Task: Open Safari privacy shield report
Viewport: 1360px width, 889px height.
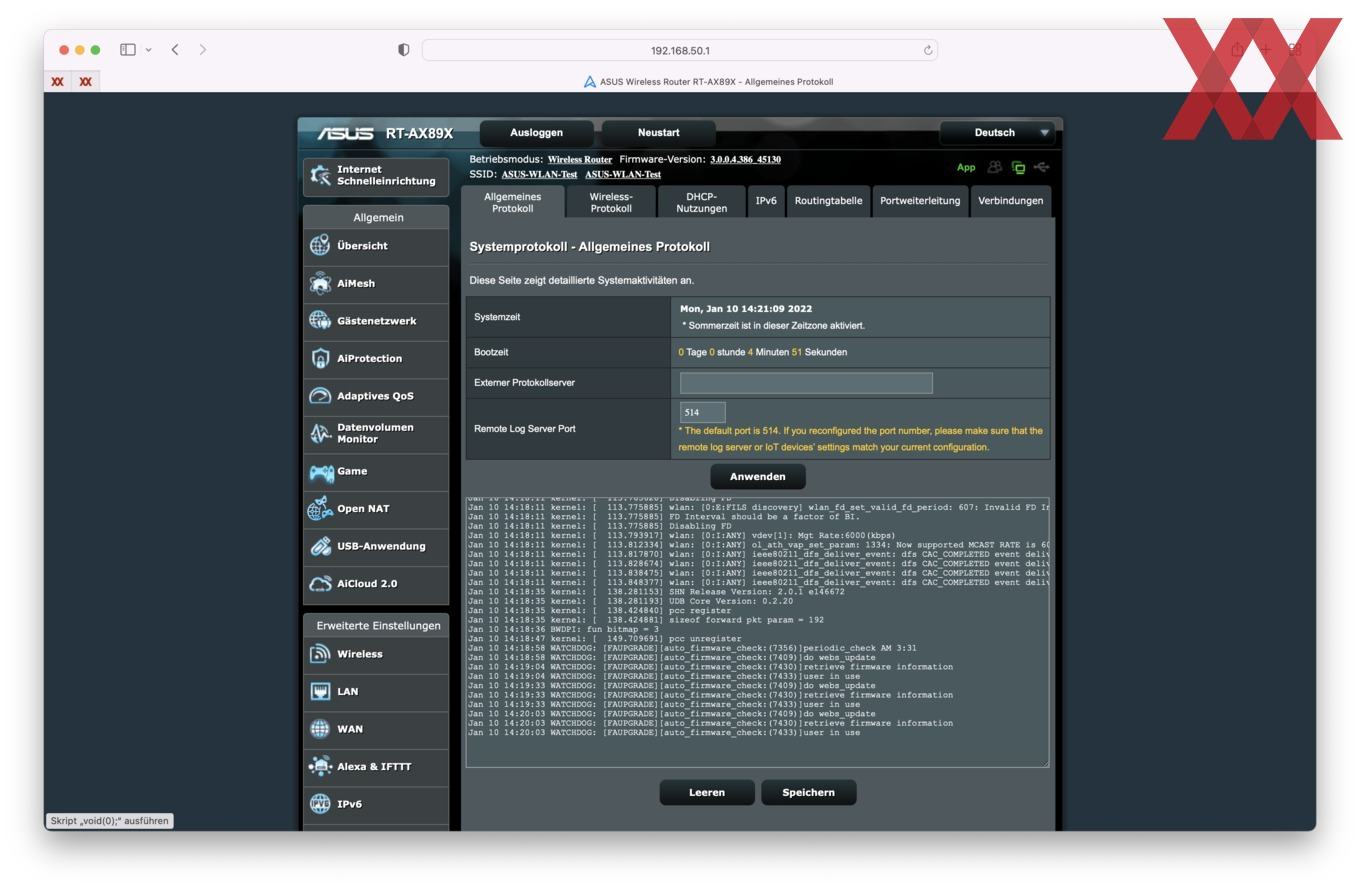Action: [x=404, y=50]
